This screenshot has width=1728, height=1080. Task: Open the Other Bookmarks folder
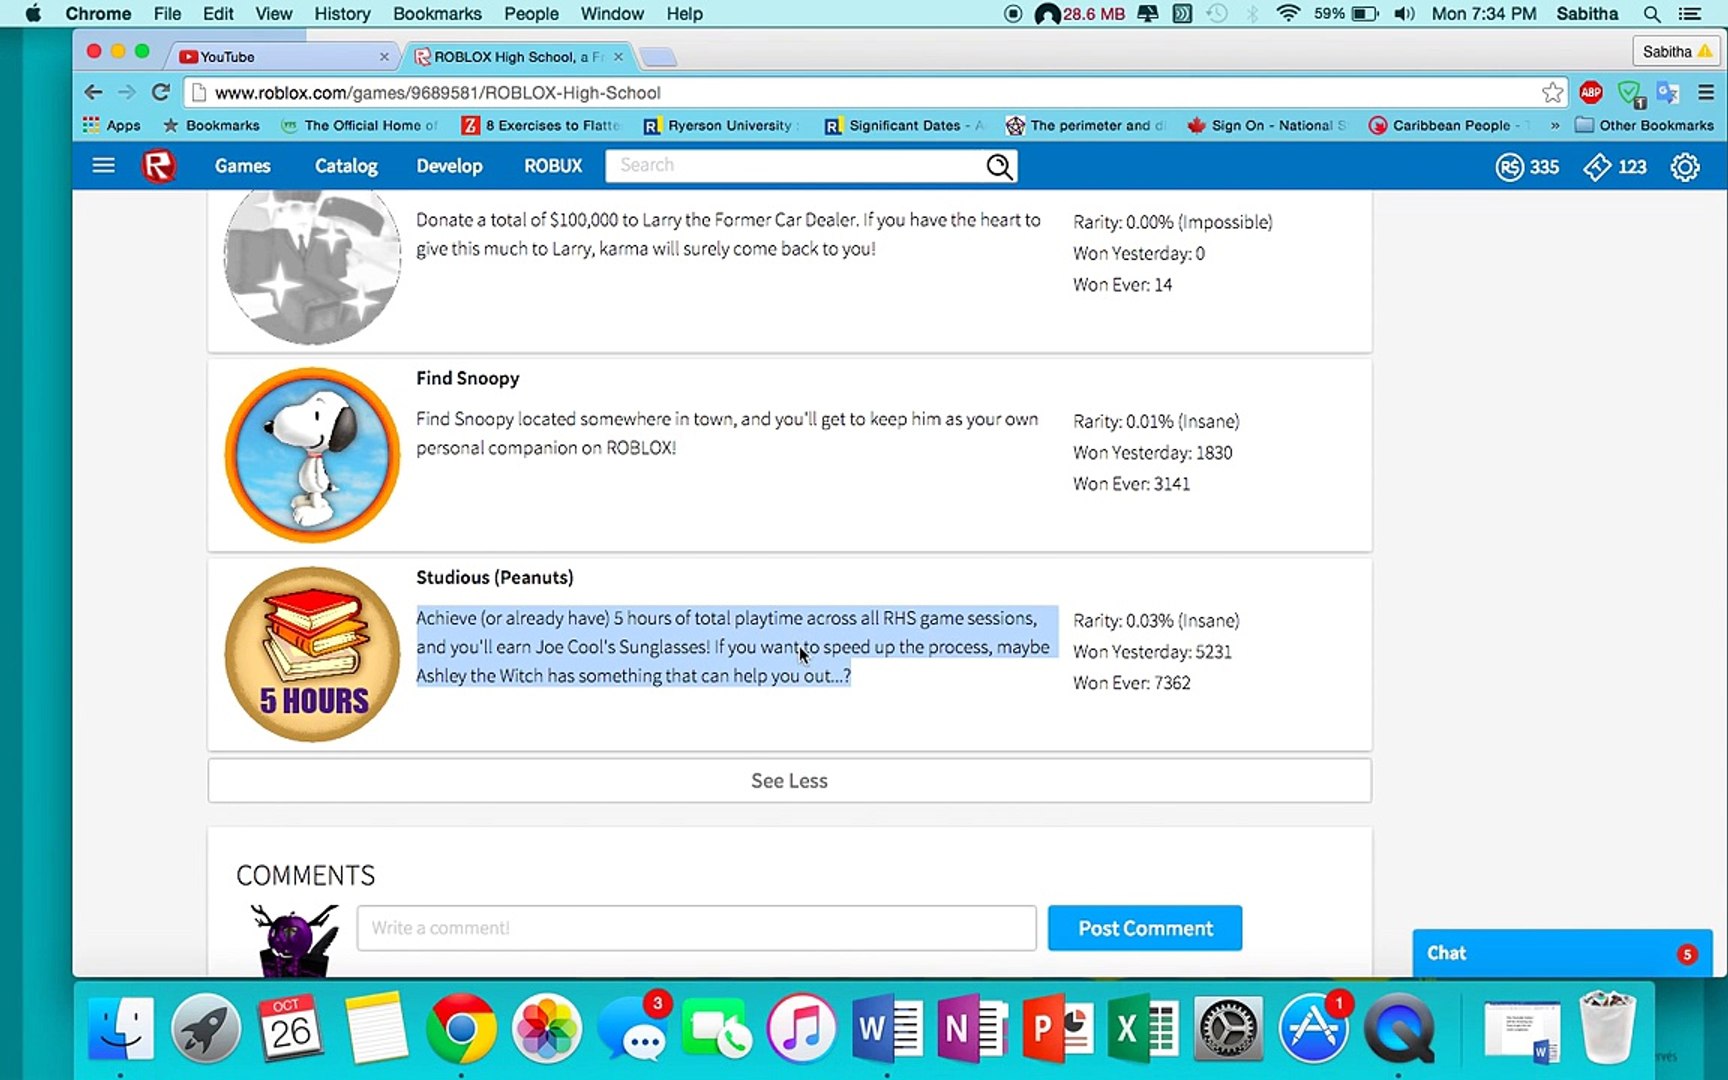1644,125
